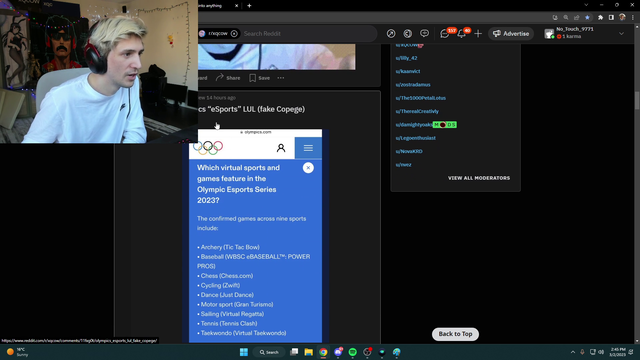Click the page vertical scrollbar thumb

tap(637, 100)
